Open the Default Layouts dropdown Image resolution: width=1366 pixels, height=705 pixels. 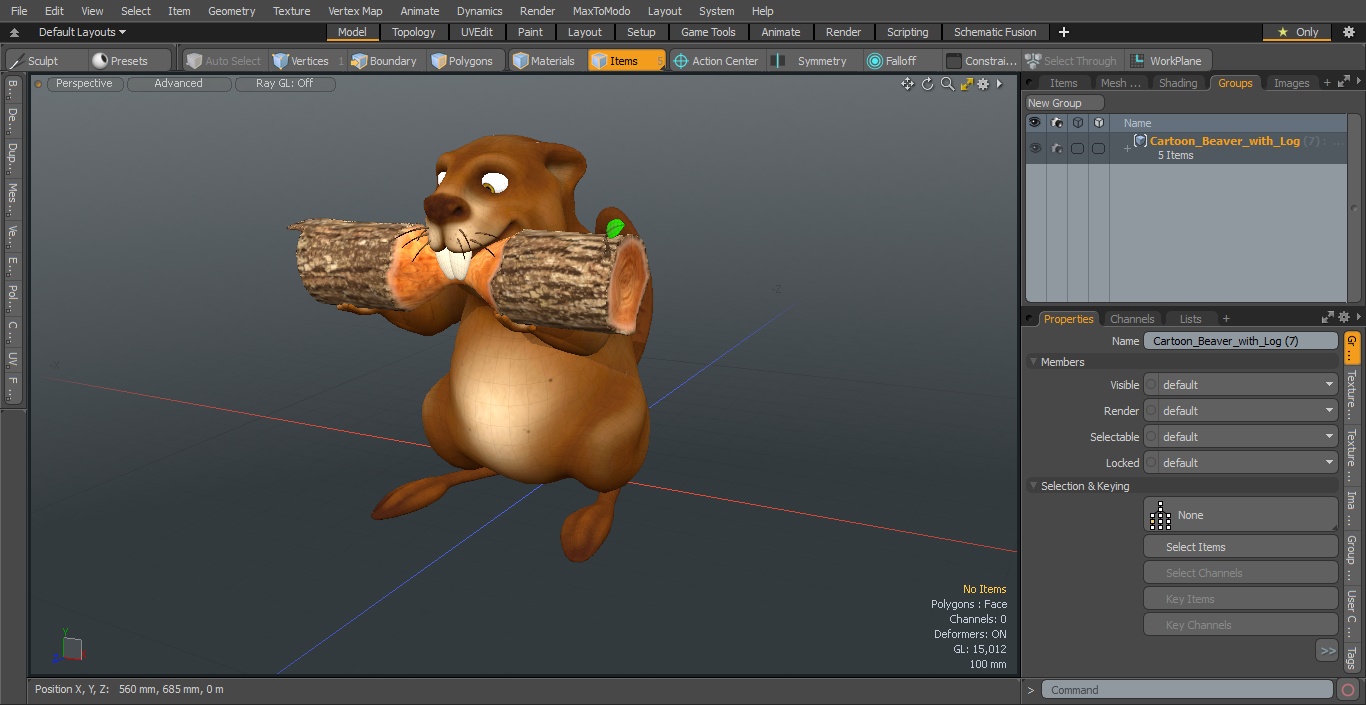click(x=82, y=32)
